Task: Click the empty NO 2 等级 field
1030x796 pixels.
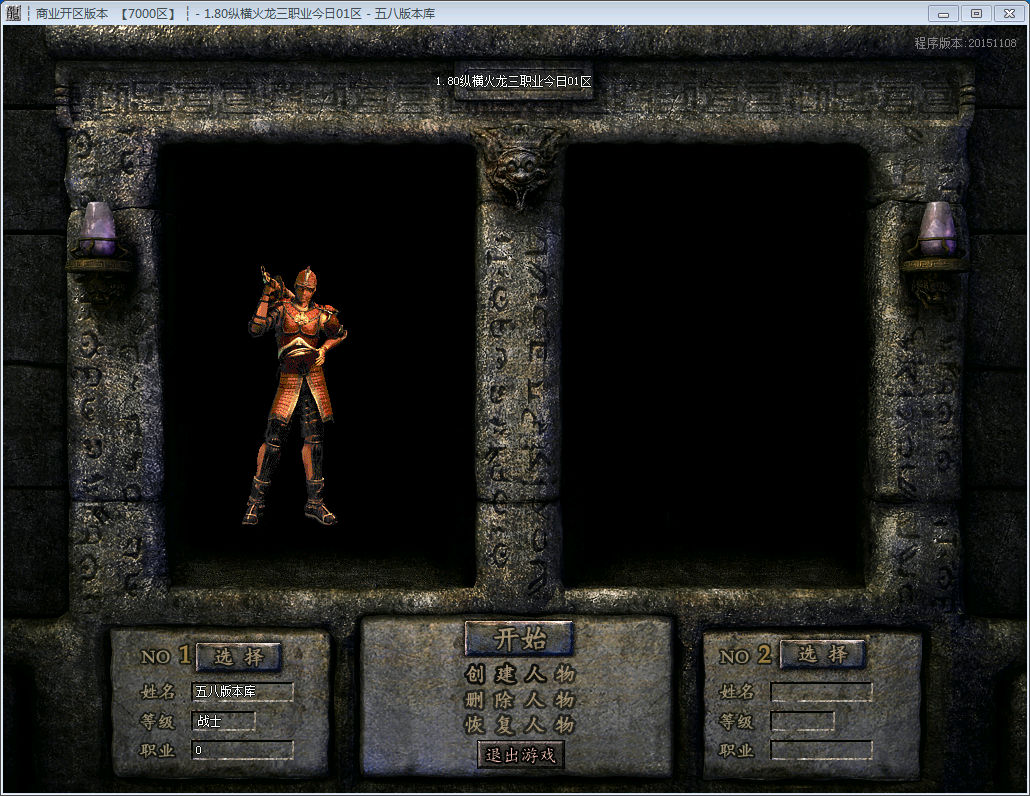Action: (803, 721)
